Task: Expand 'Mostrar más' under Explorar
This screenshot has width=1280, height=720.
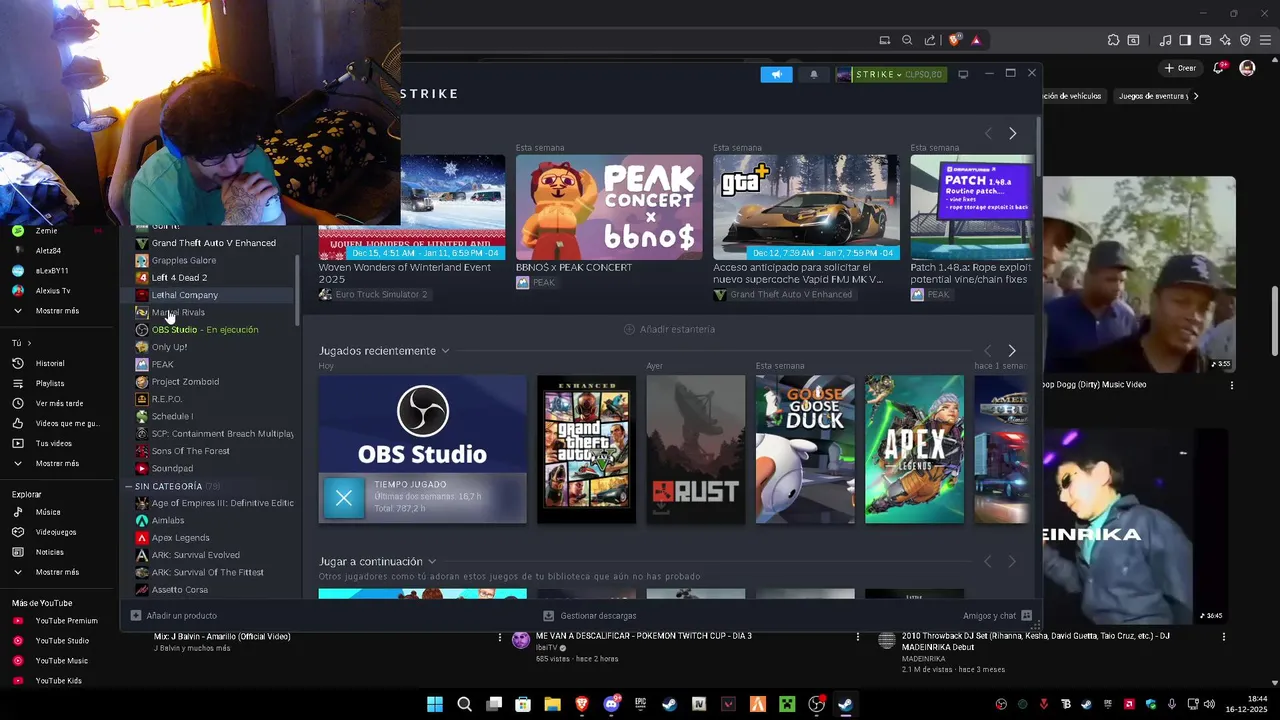Action: point(57,572)
